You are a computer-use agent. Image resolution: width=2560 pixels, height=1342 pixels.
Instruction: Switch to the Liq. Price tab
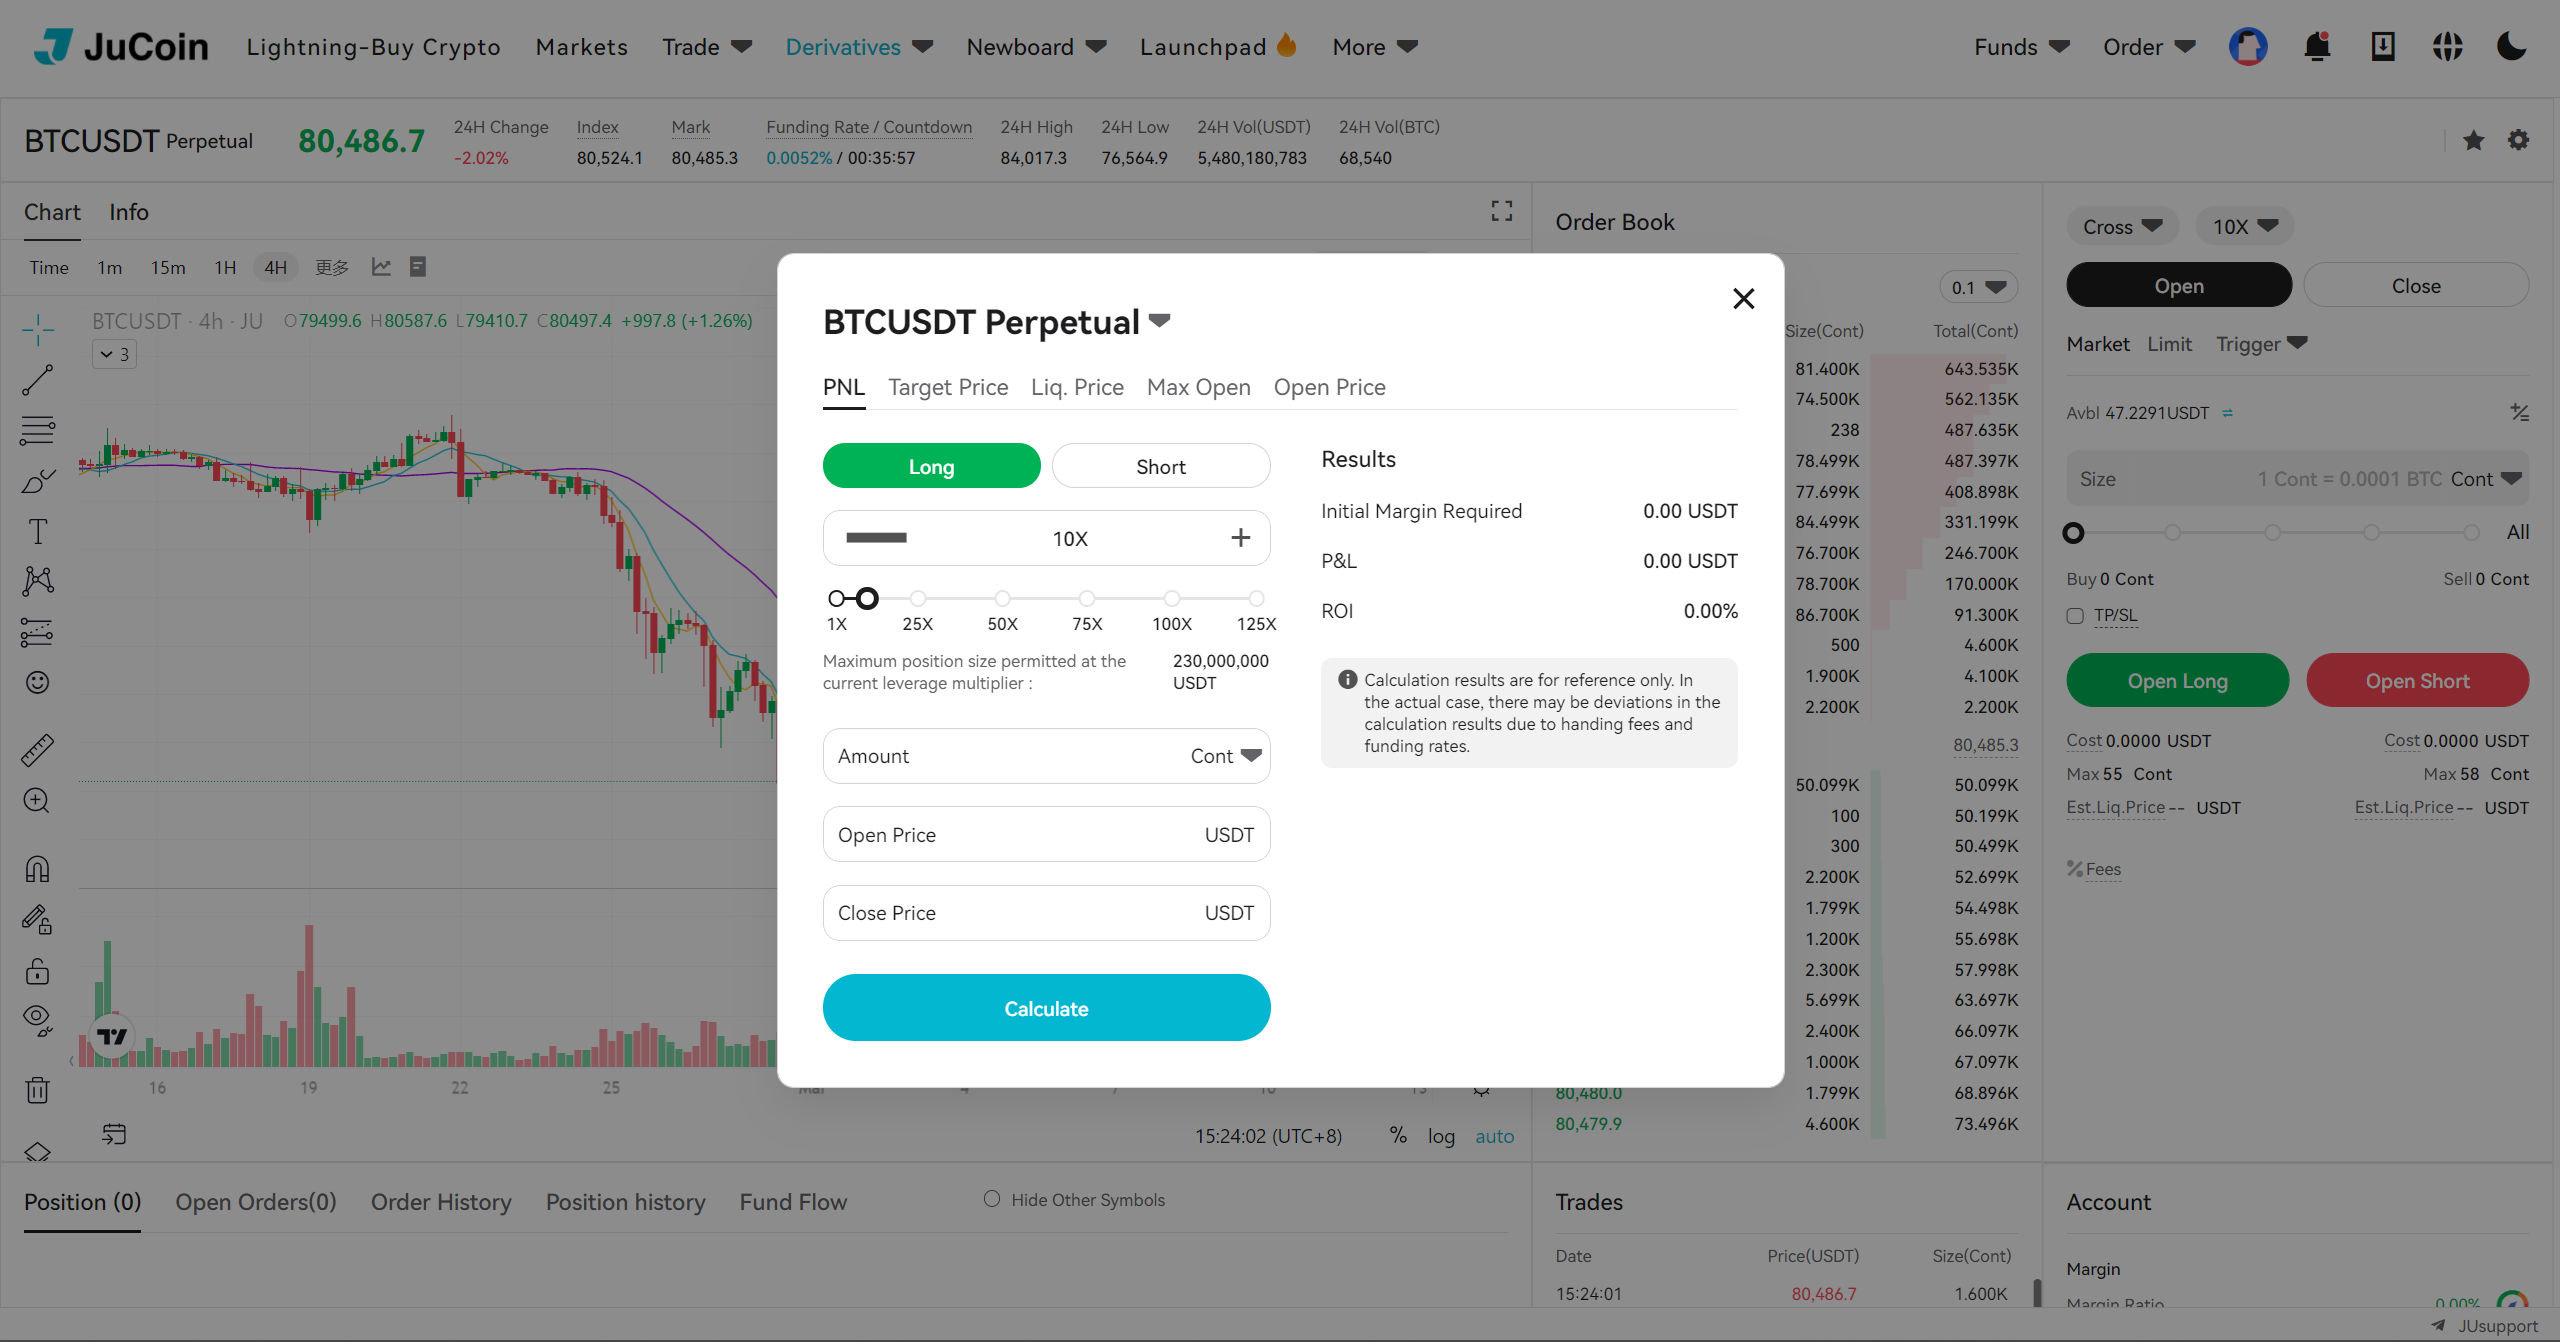click(x=1077, y=387)
